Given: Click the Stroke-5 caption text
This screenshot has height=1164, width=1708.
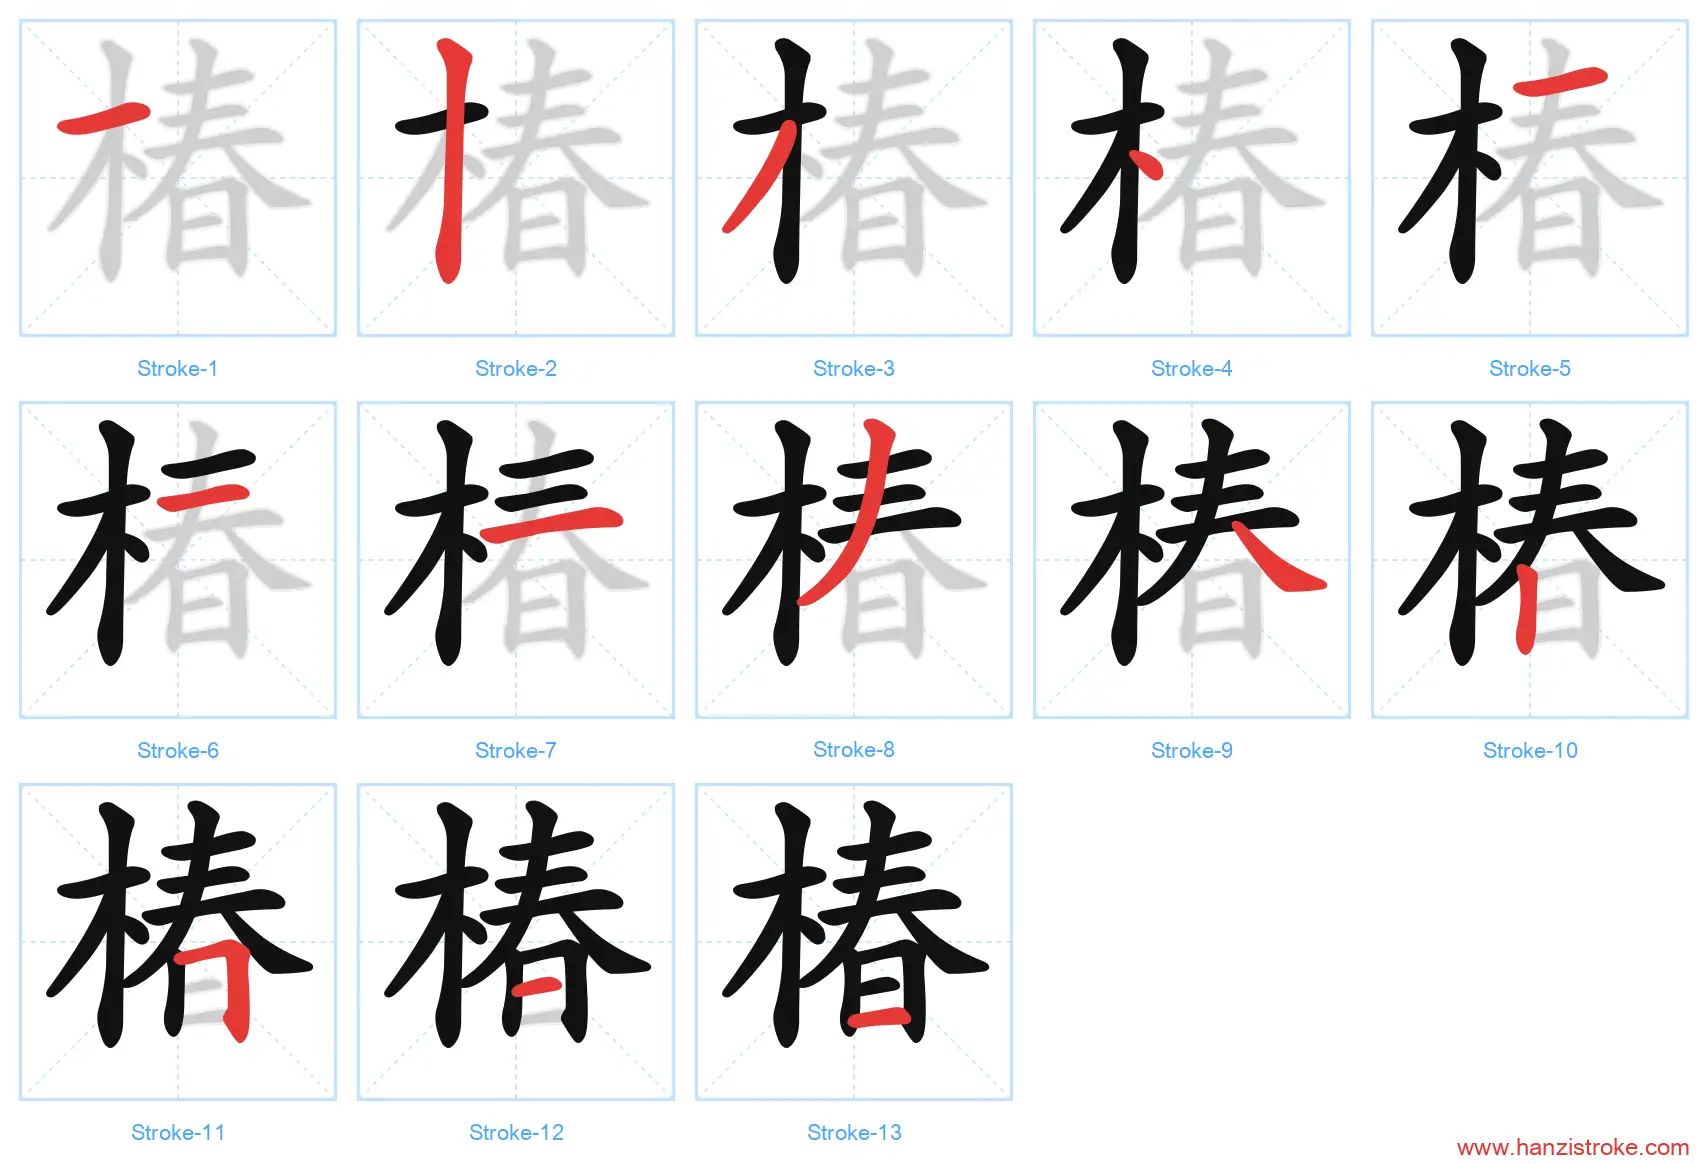Looking at the screenshot, I should point(1530,369).
